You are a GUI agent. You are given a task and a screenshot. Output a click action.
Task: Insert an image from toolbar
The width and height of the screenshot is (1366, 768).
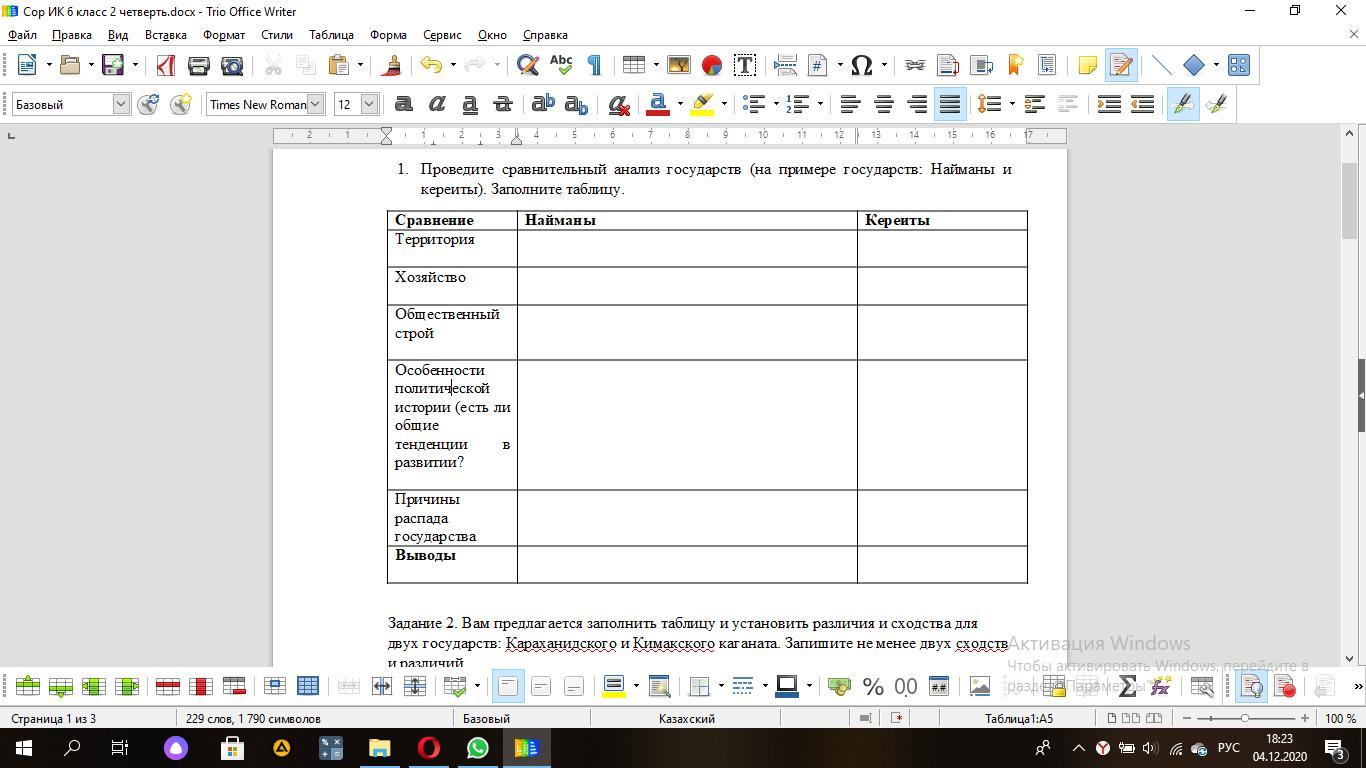point(679,65)
